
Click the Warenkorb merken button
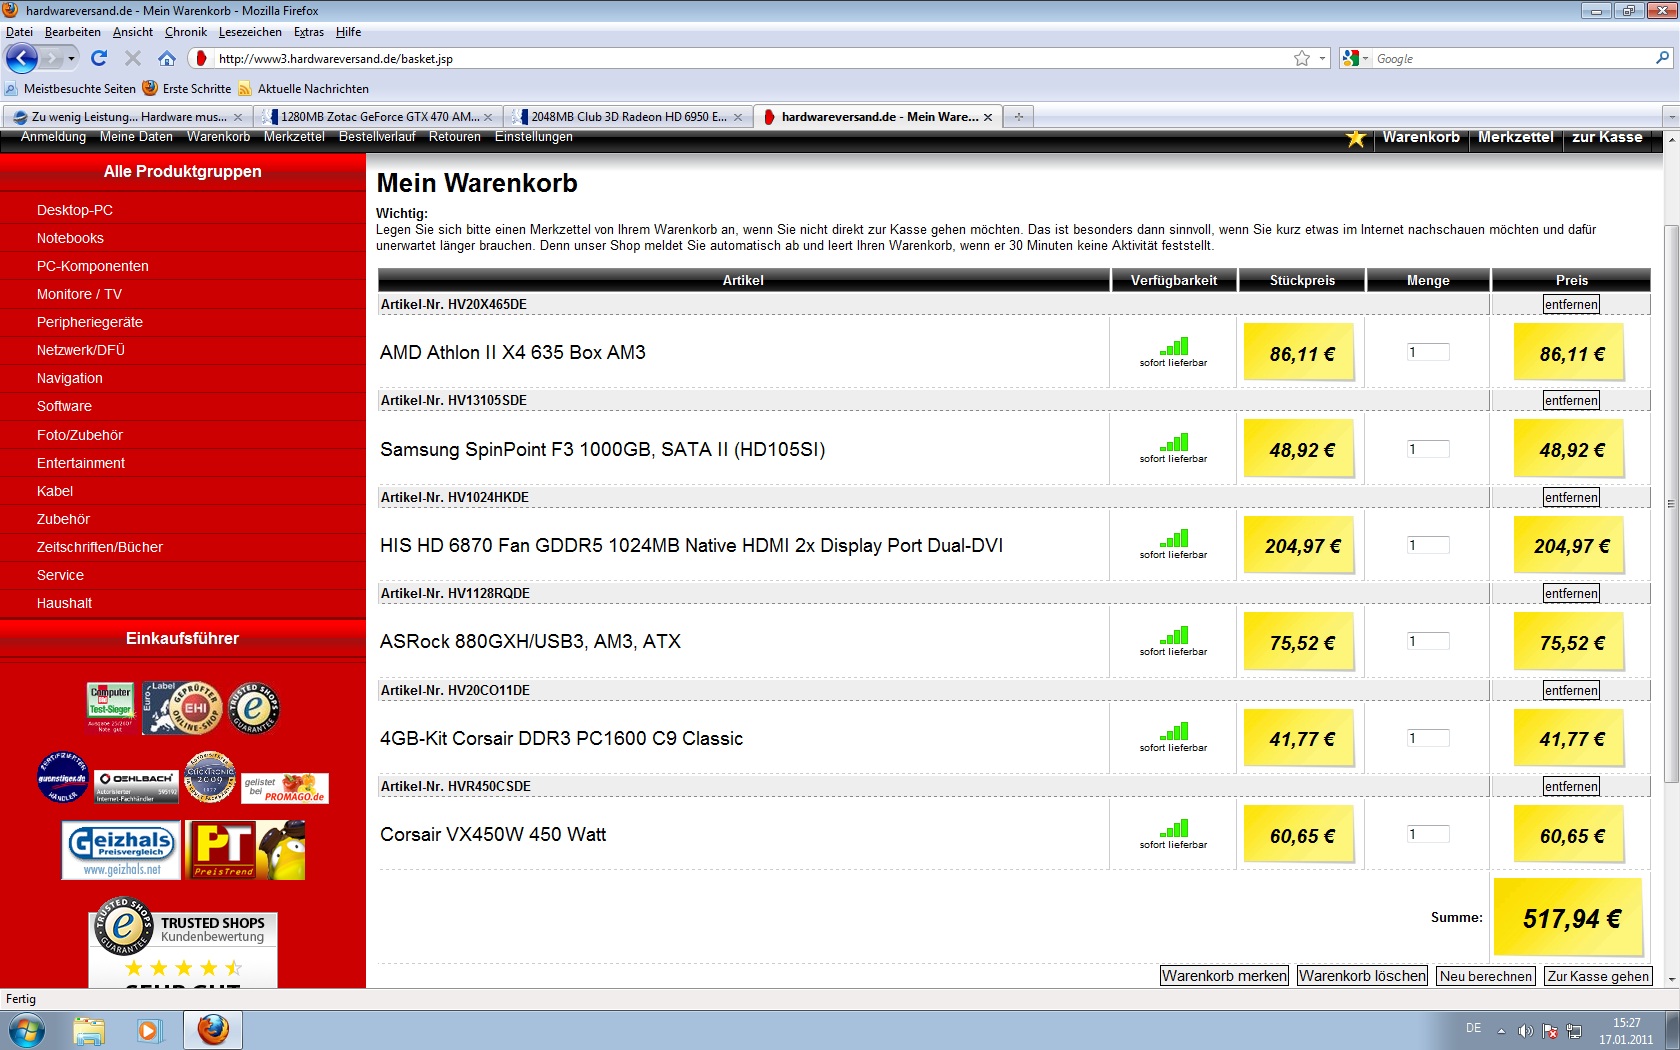(x=1224, y=976)
